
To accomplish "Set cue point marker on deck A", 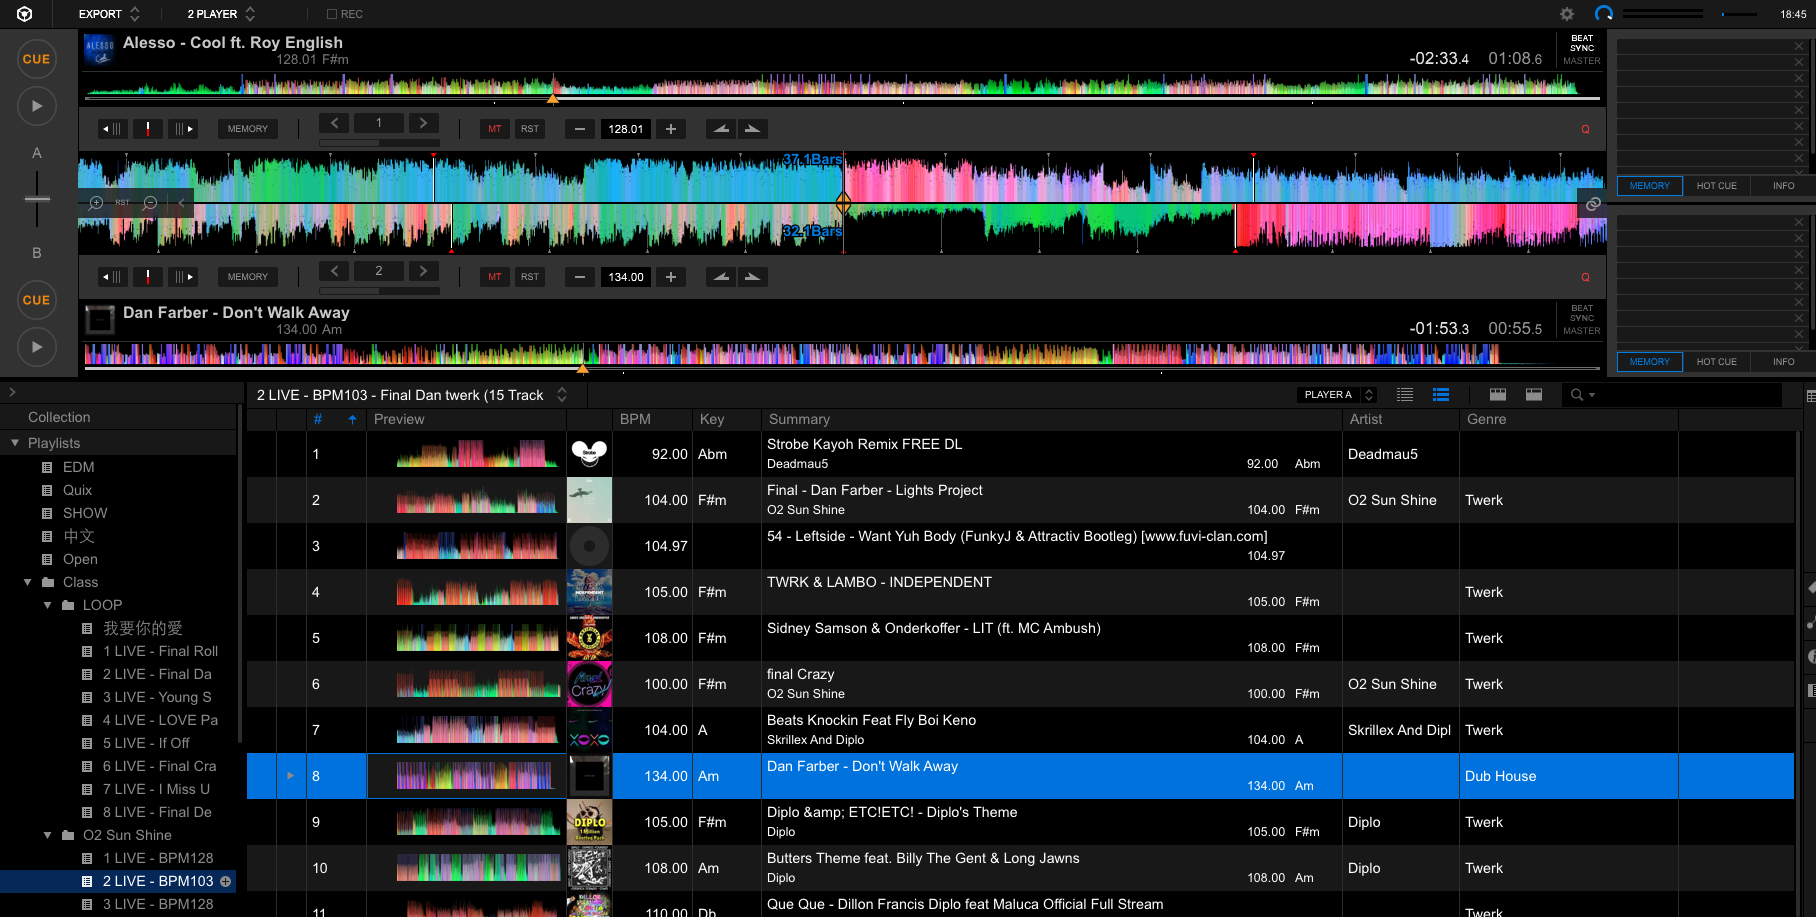I will click(148, 129).
